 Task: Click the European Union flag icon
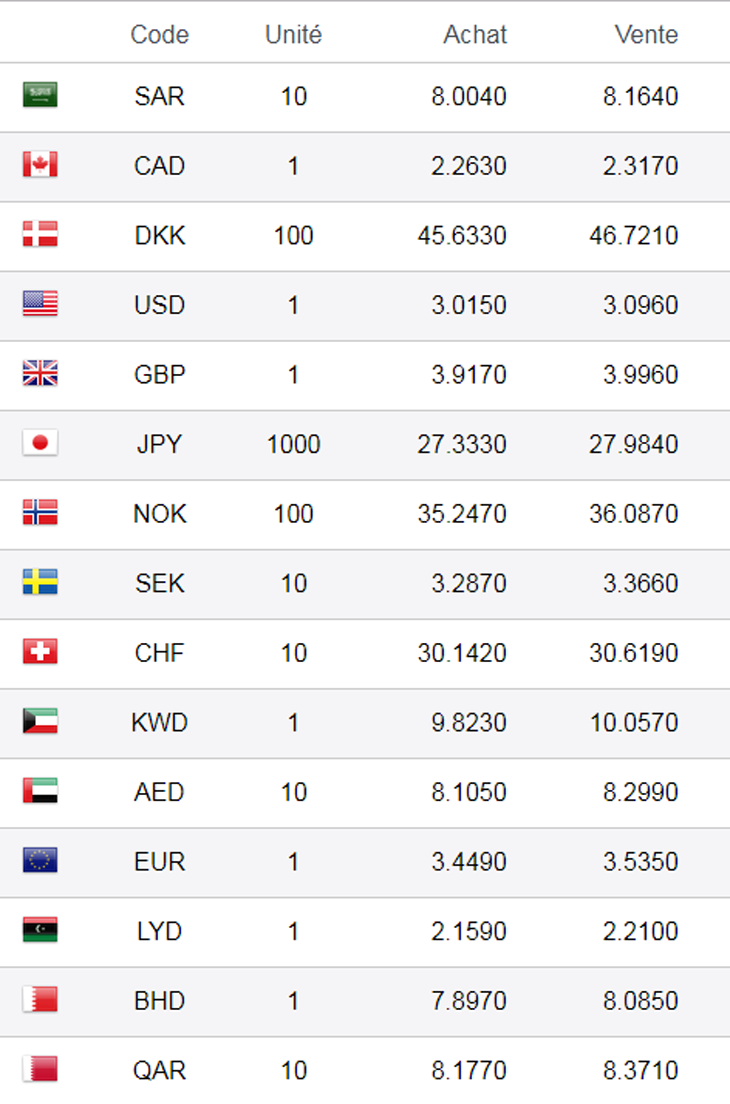point(40,861)
